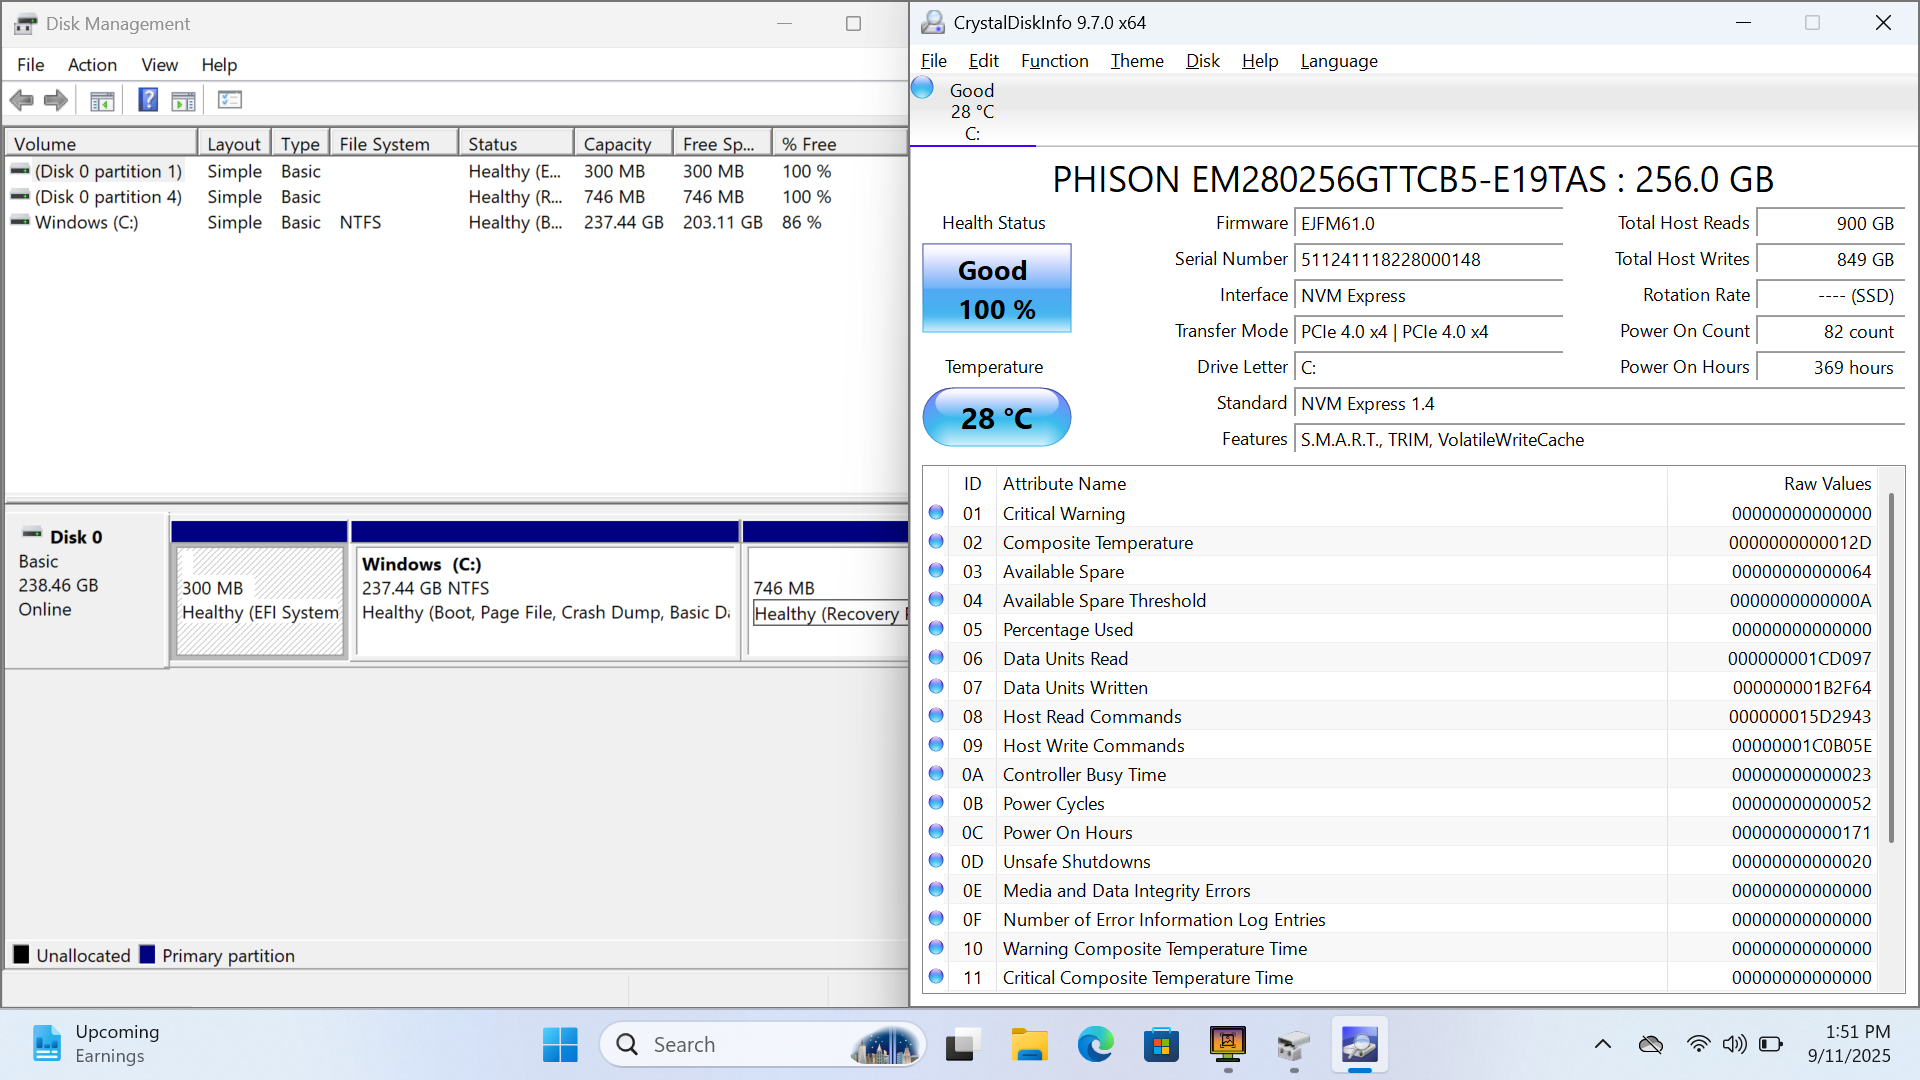
Task: Select the 300 MB EFI System partition block
Action: [260, 600]
